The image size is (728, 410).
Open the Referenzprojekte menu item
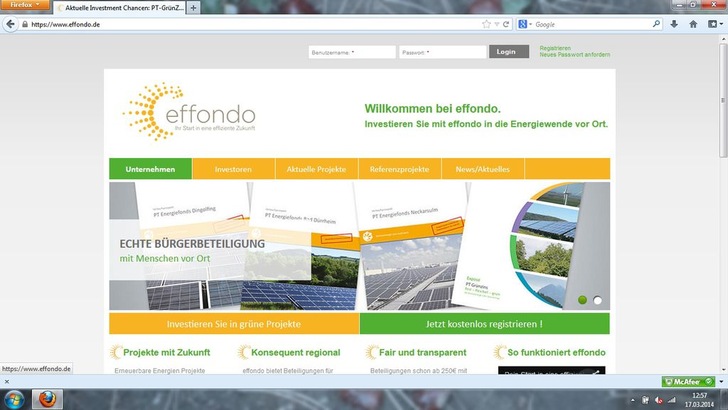coord(400,169)
